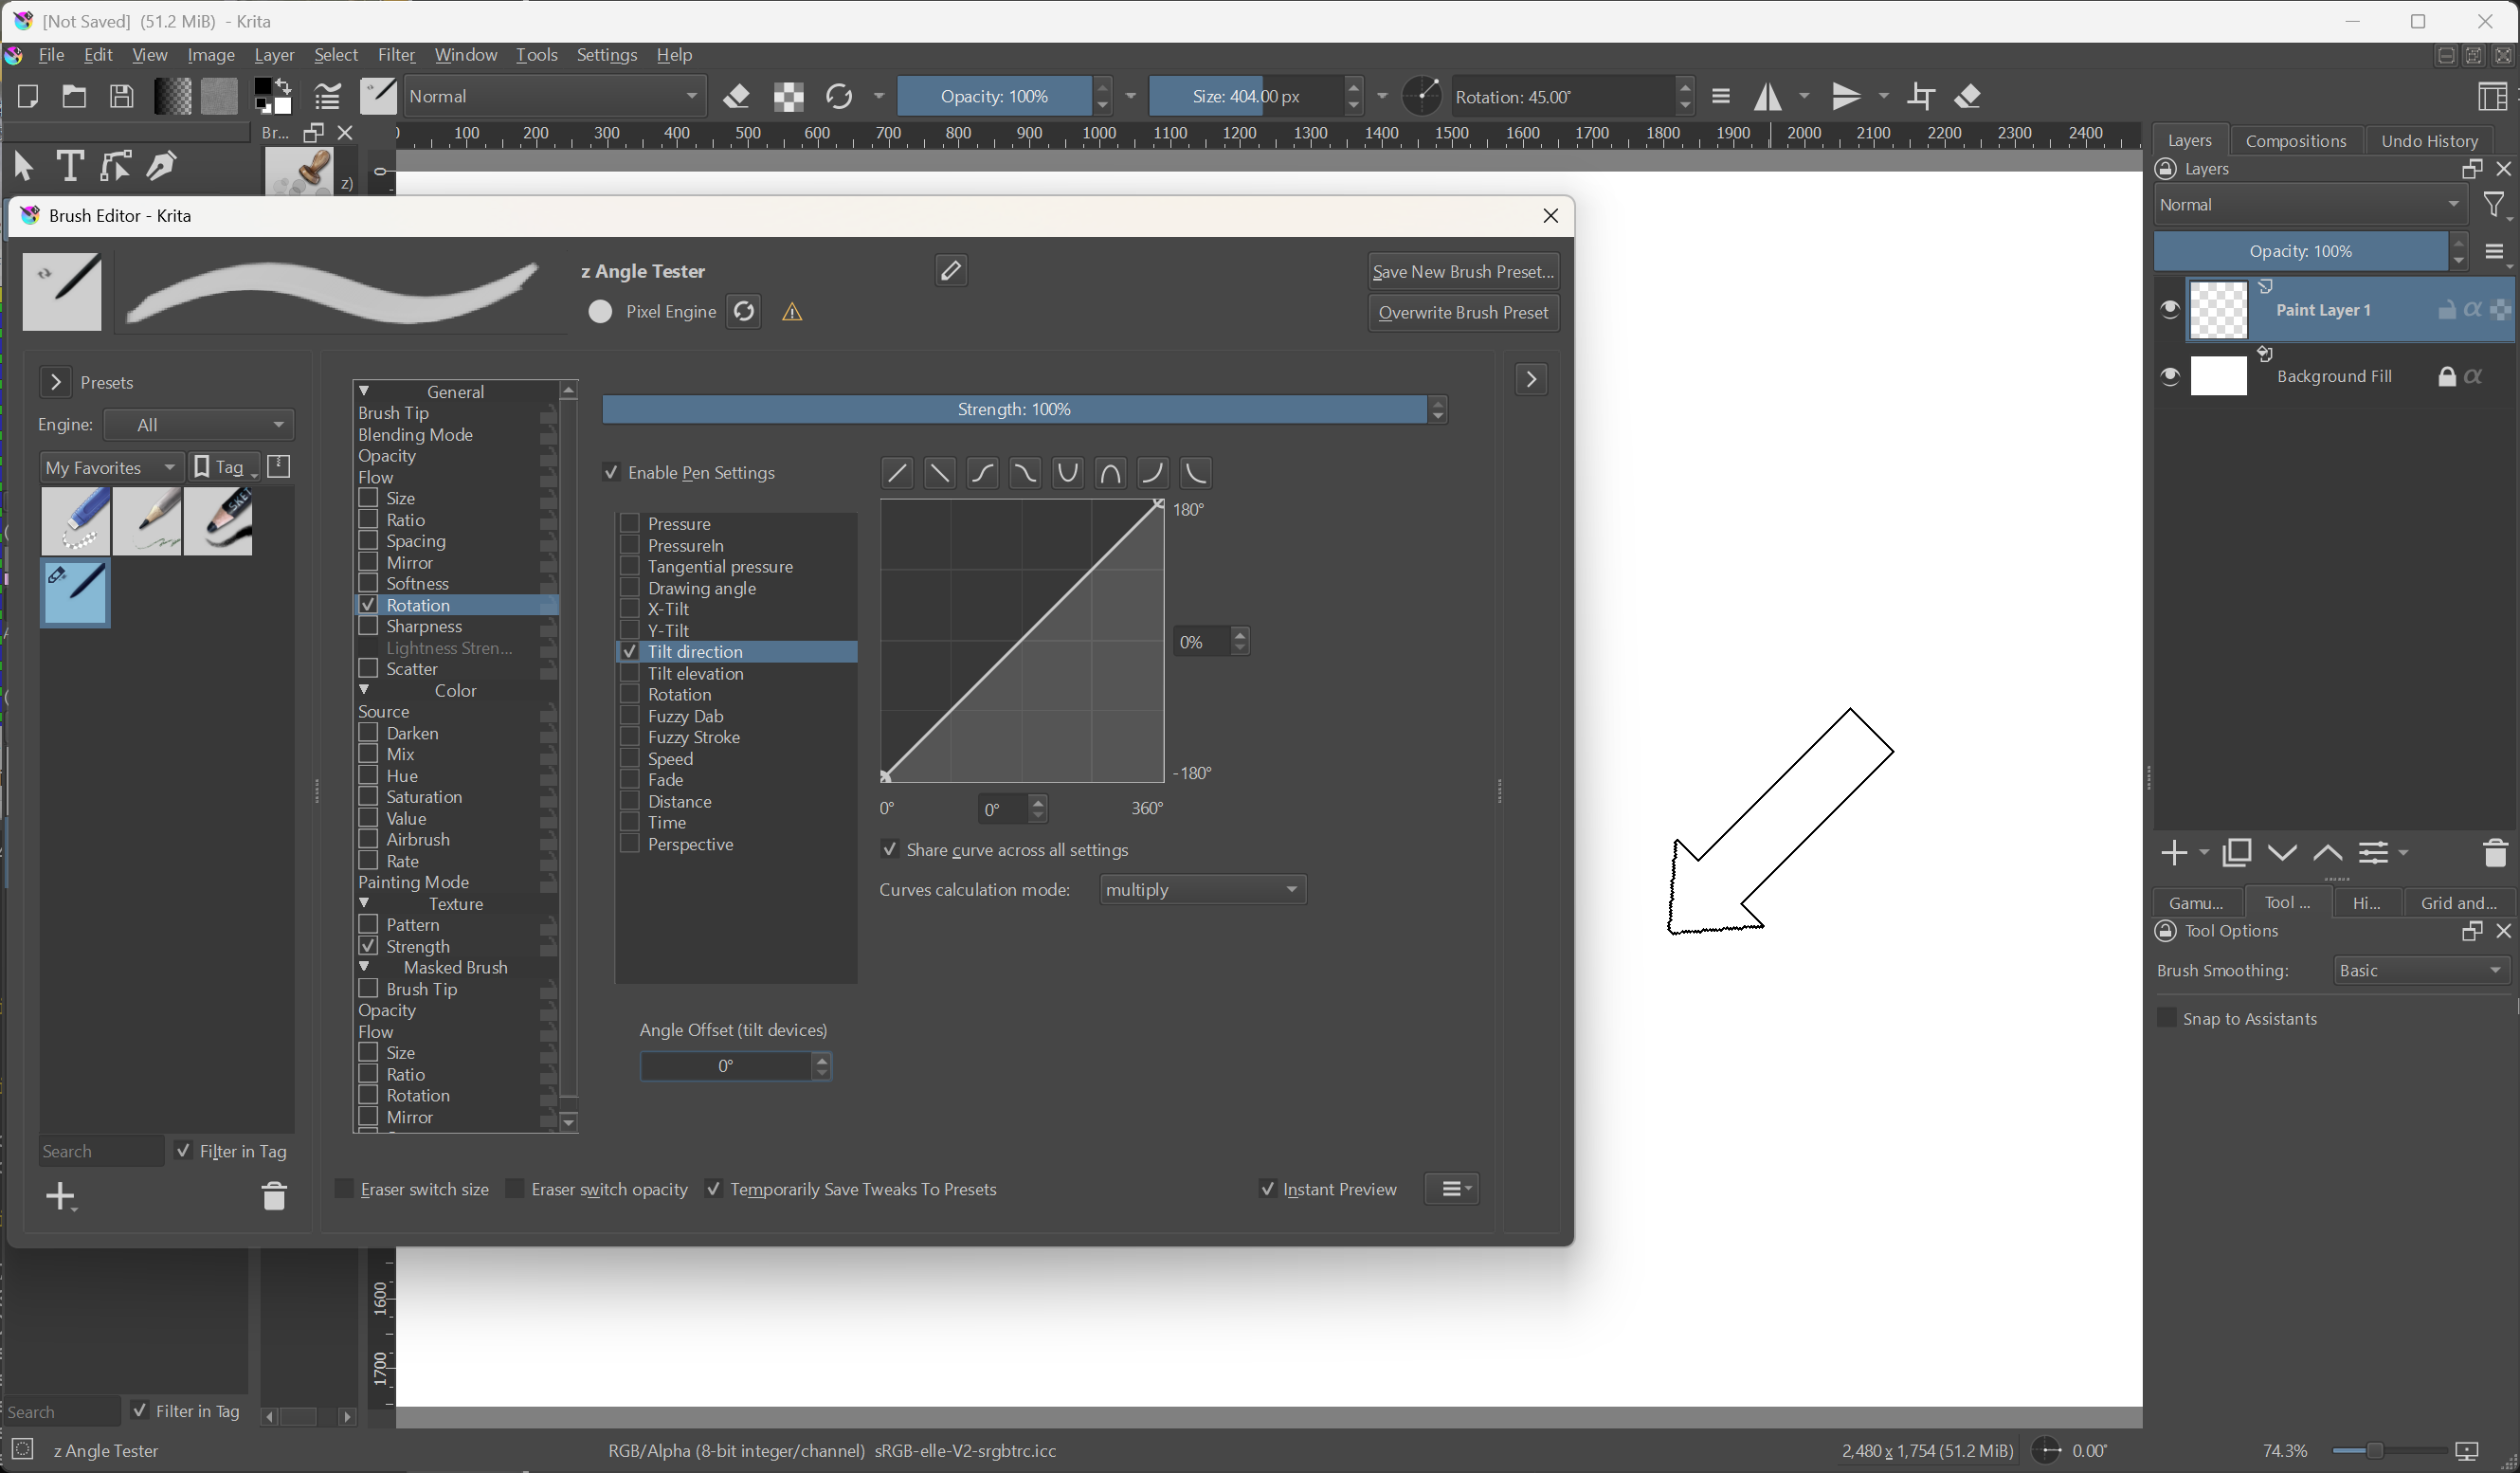2520x1473 pixels.
Task: Click the add new layer plus icon
Action: pyautogui.click(x=2173, y=853)
